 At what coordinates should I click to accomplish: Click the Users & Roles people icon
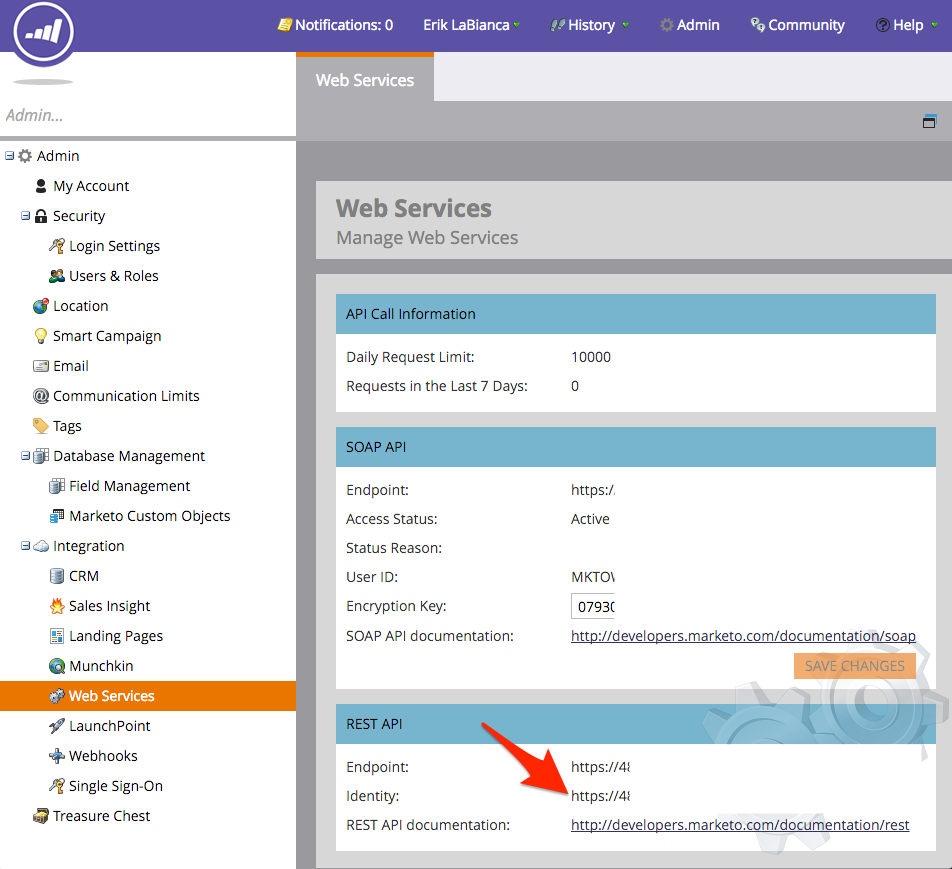[56, 276]
